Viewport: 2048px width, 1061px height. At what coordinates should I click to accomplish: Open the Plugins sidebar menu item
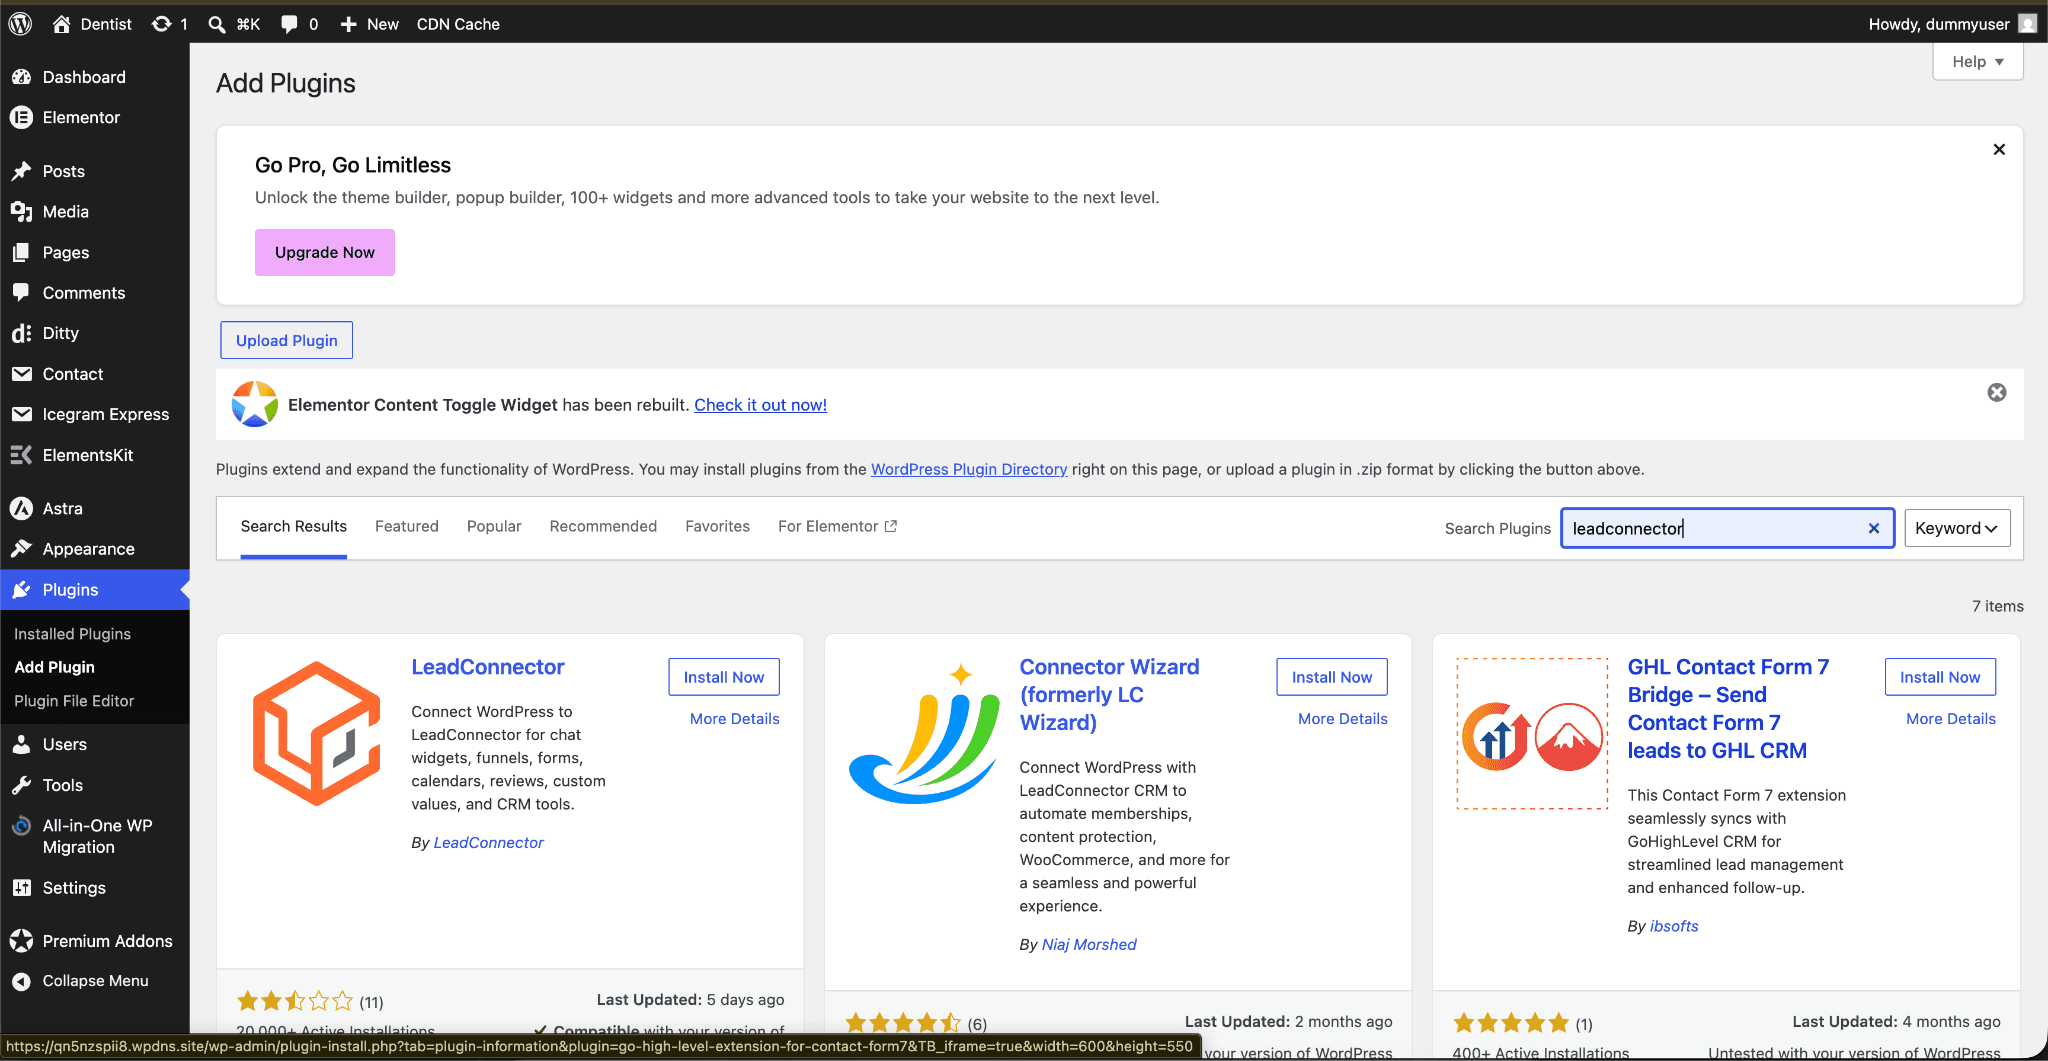point(95,590)
